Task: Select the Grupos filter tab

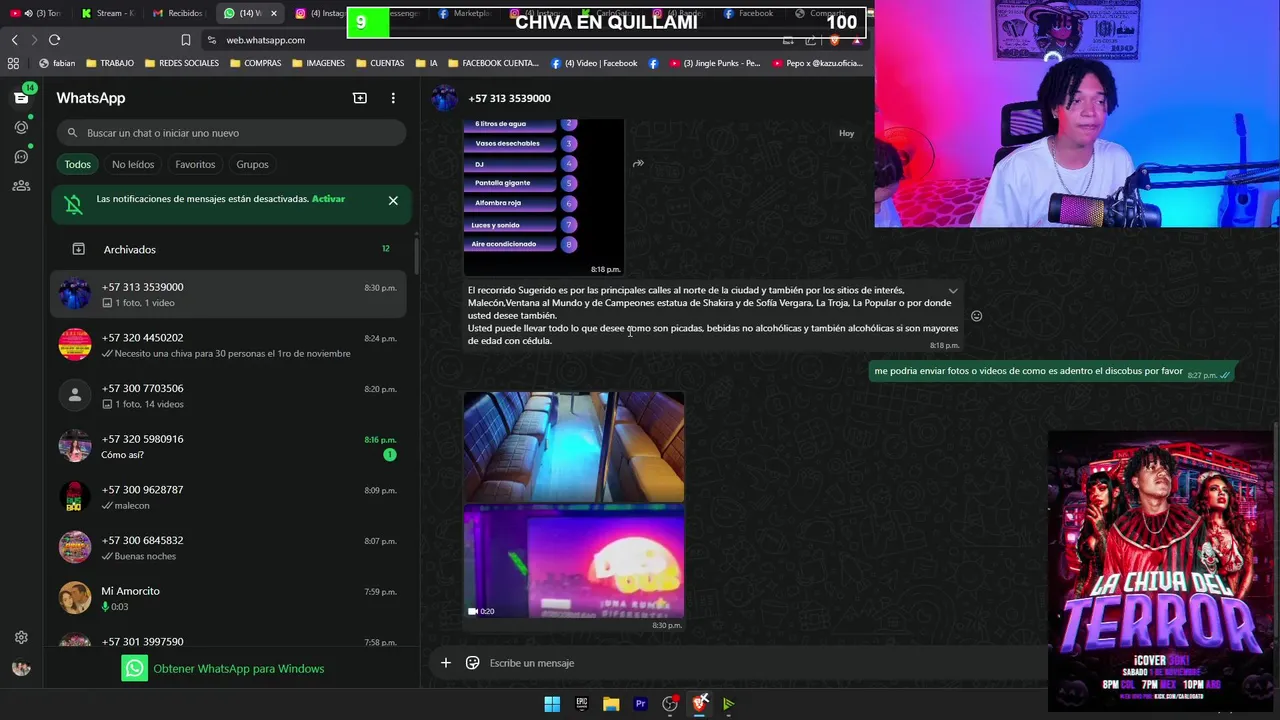Action: coord(252,164)
